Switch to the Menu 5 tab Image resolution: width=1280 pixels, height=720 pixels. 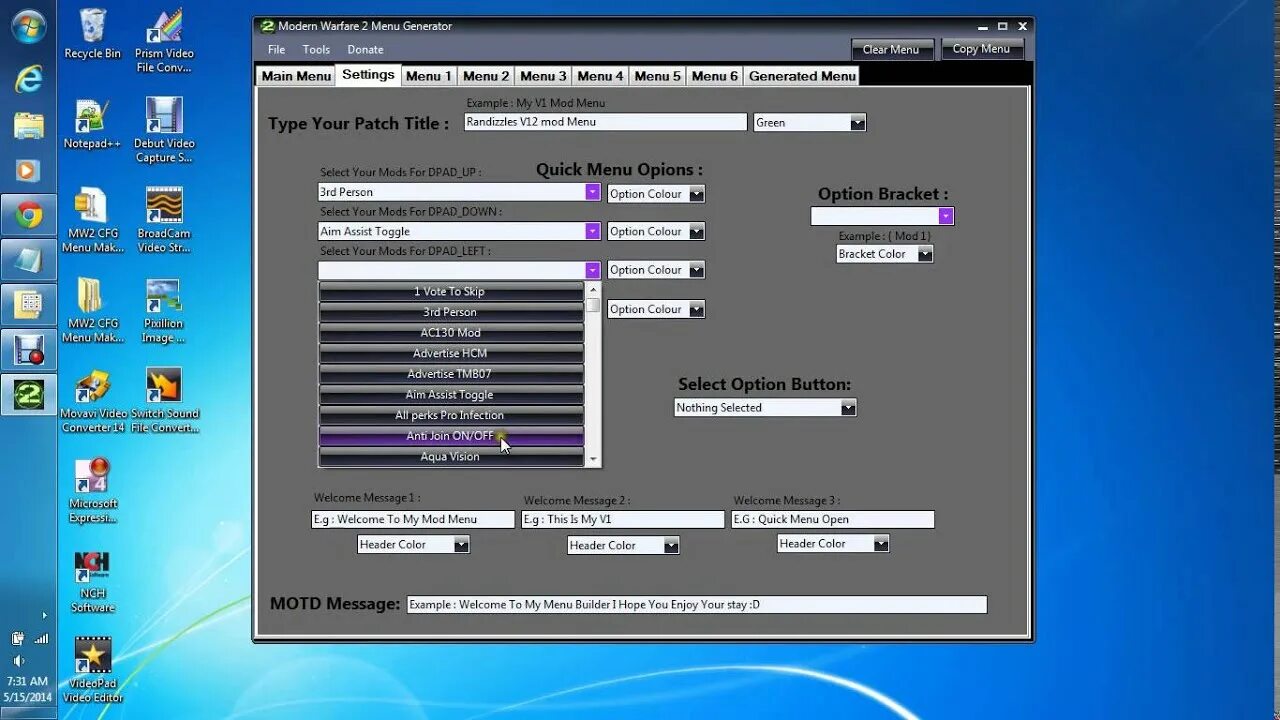[657, 76]
